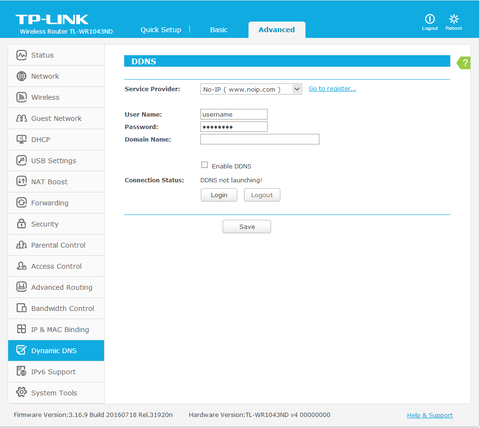Open the Forwarding menu label
The height and width of the screenshot is (428, 480).
(x=50, y=203)
